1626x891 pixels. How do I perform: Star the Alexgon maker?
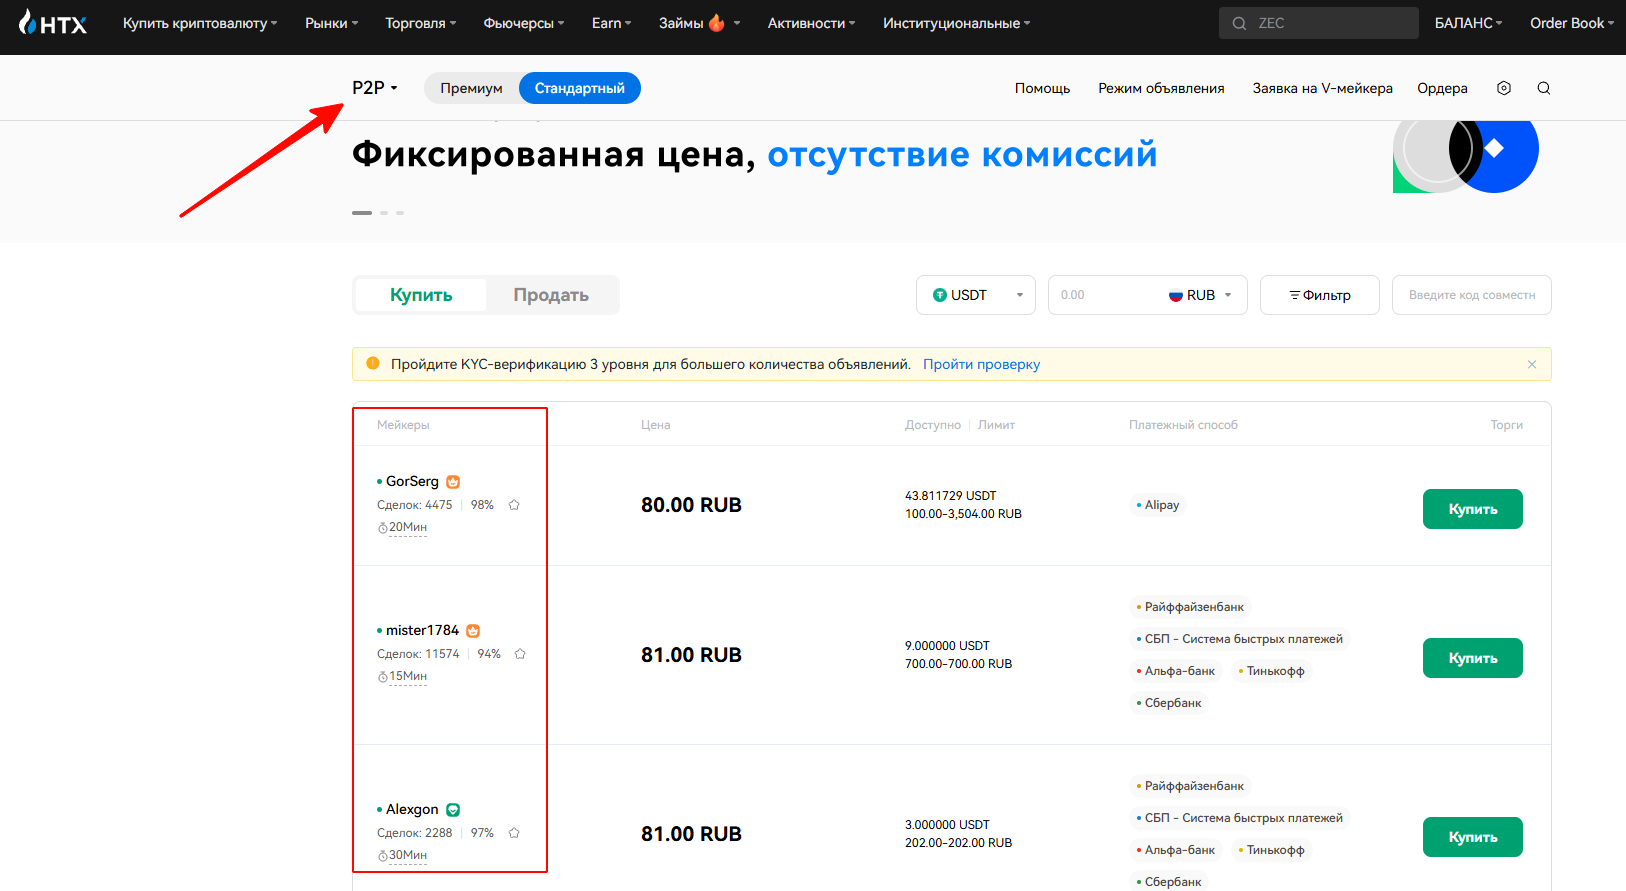514,833
